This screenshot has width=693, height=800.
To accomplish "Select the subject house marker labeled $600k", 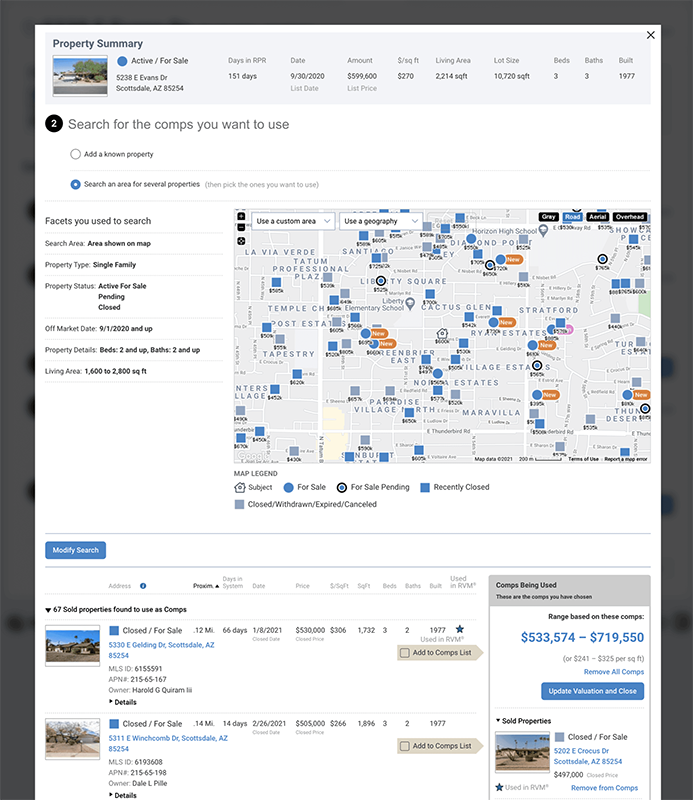I will (x=442, y=334).
